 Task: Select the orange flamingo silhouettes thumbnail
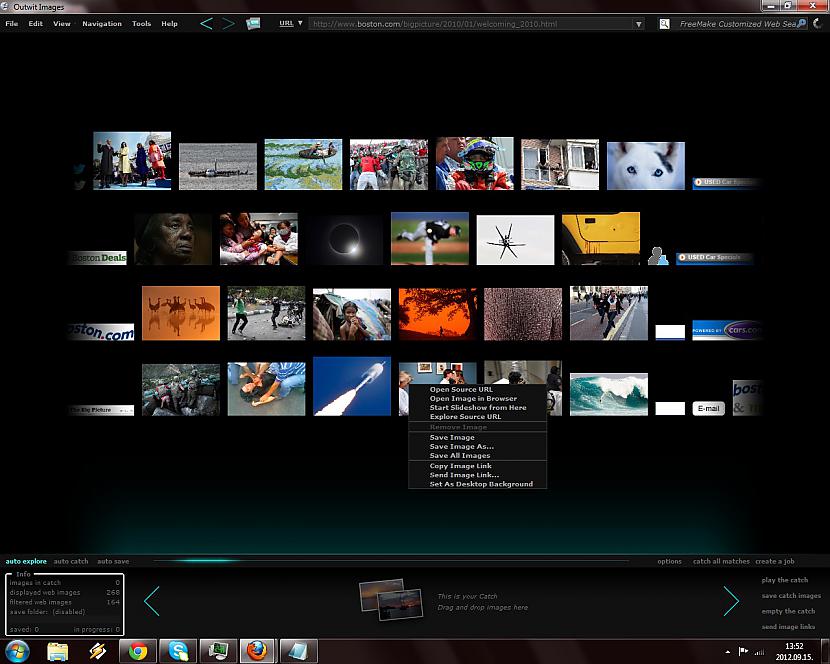pyautogui.click(x=181, y=313)
